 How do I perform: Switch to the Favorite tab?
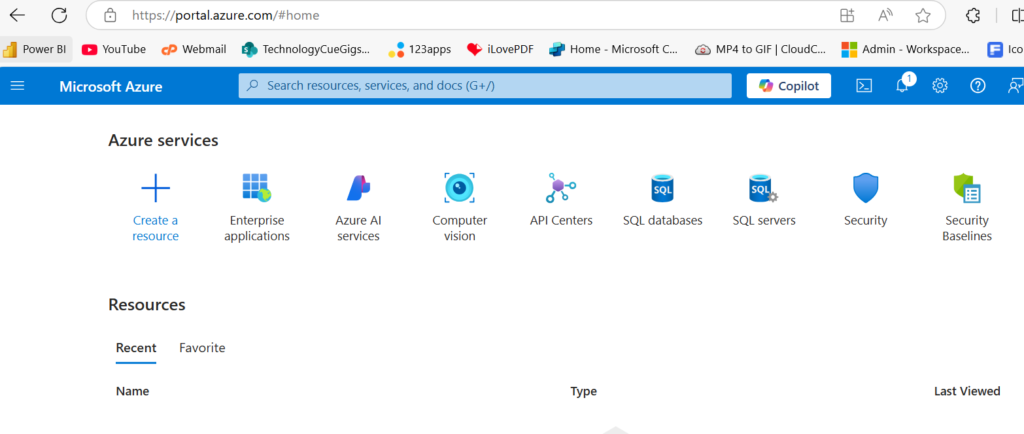202,348
